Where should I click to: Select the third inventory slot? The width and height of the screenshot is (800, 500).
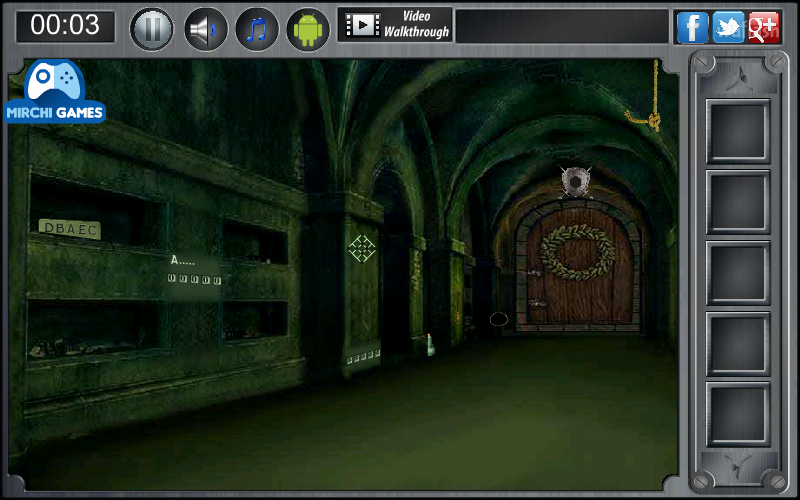tap(738, 273)
